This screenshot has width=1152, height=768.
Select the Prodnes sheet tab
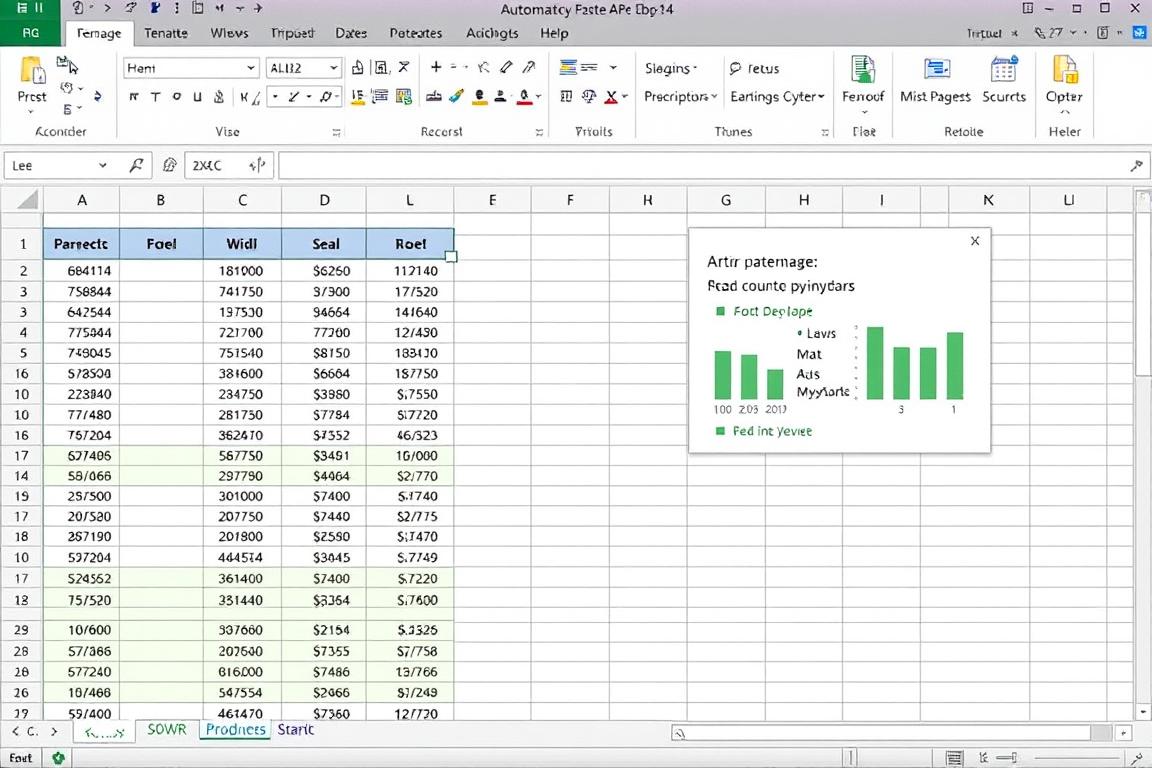tap(234, 730)
